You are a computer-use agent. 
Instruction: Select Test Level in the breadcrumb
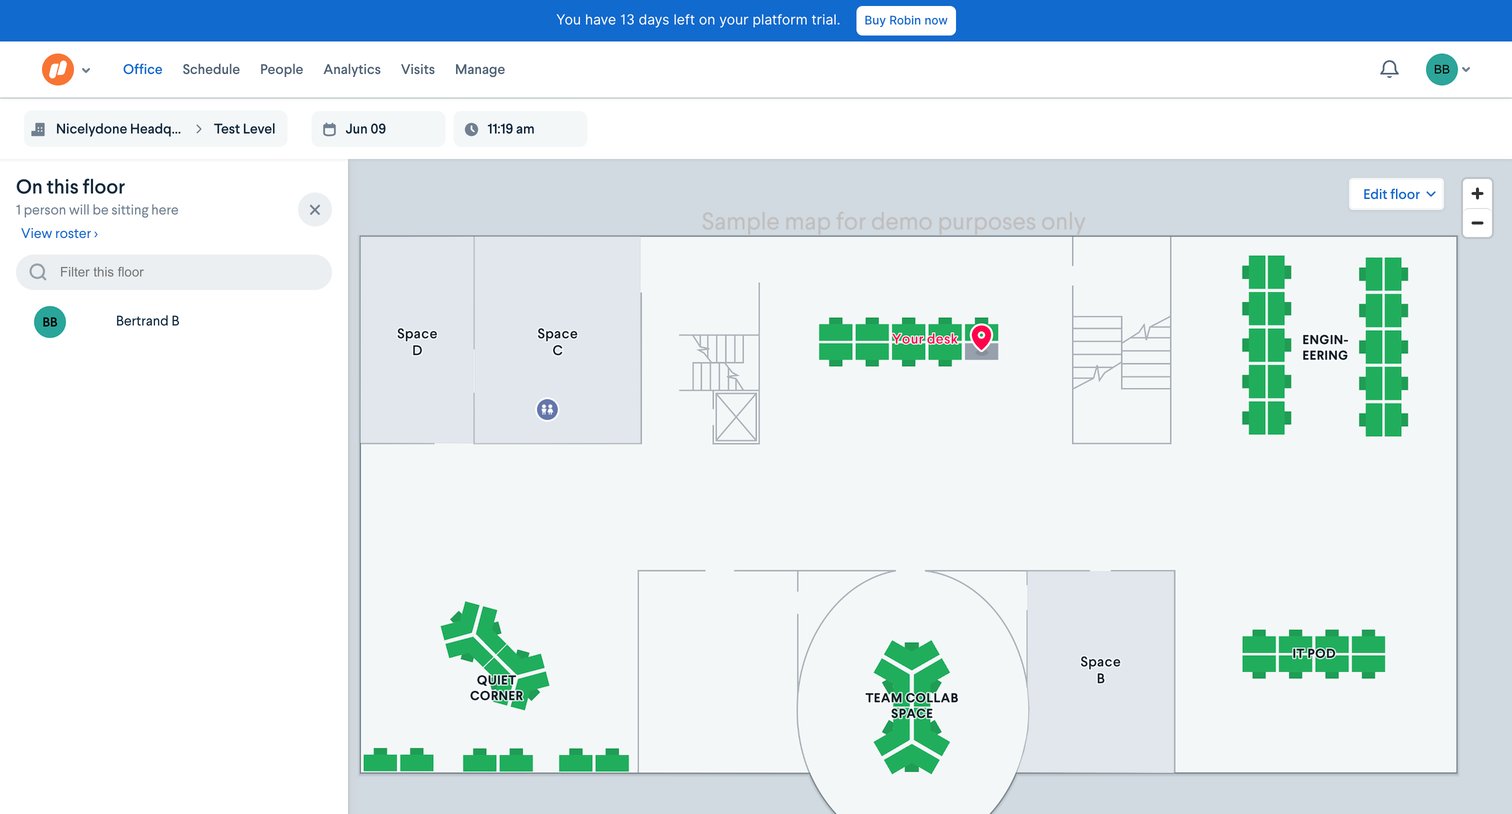pos(244,129)
